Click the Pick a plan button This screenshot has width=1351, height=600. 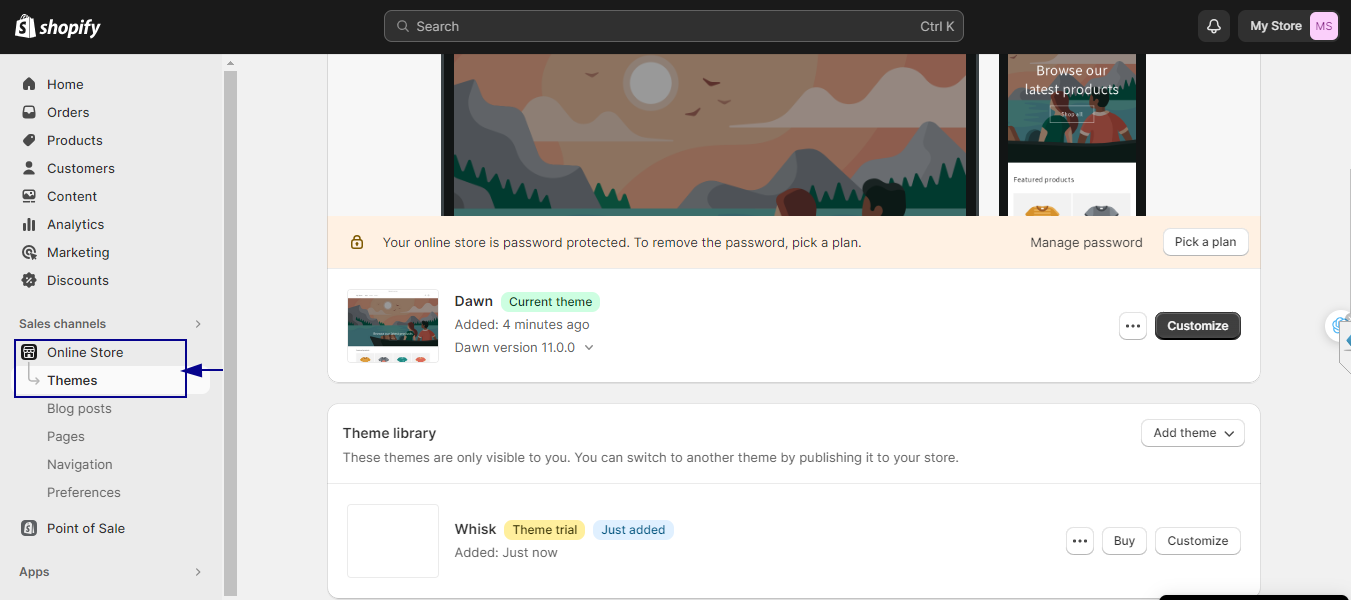coord(1205,242)
